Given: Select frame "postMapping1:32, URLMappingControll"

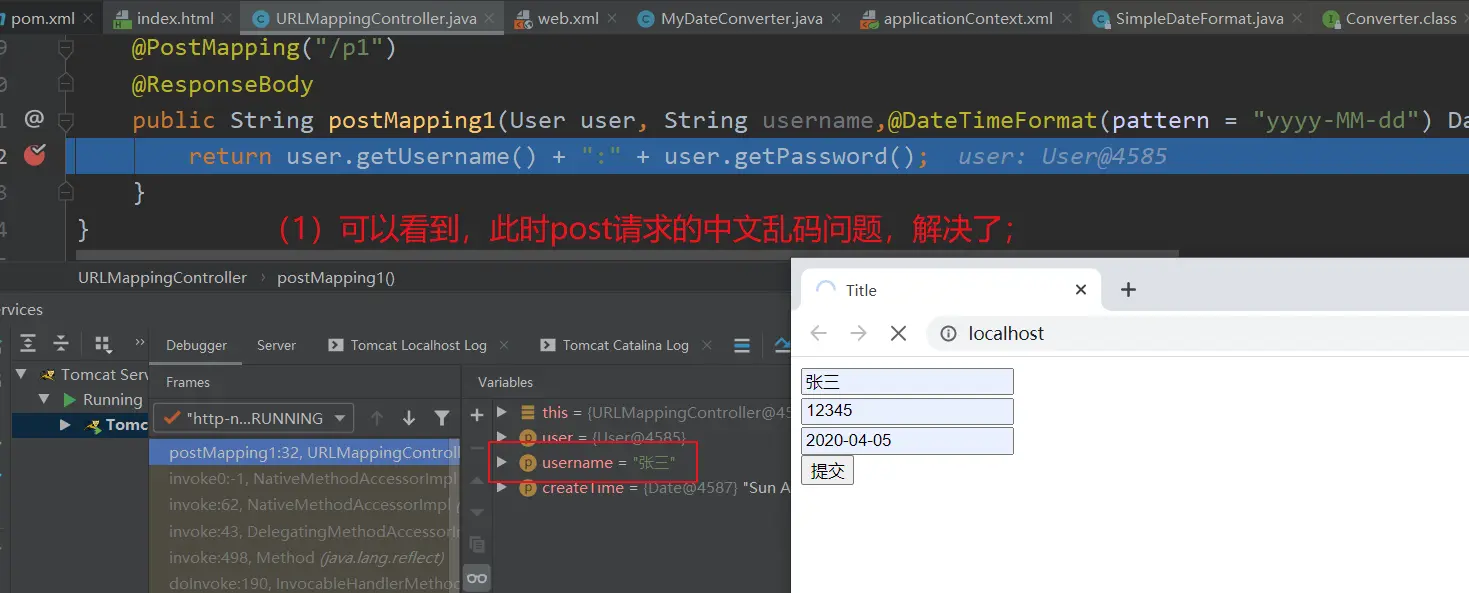Looking at the screenshot, I should (x=305, y=452).
